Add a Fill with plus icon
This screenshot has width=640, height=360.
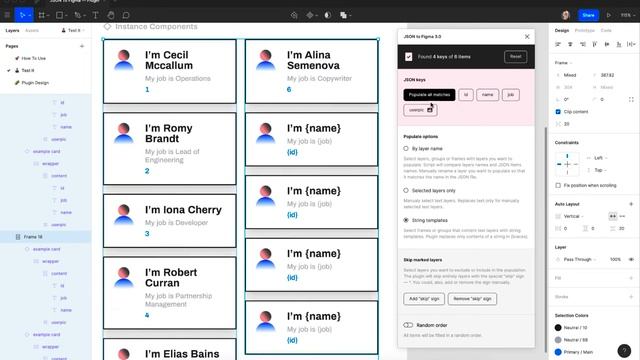[631, 278]
